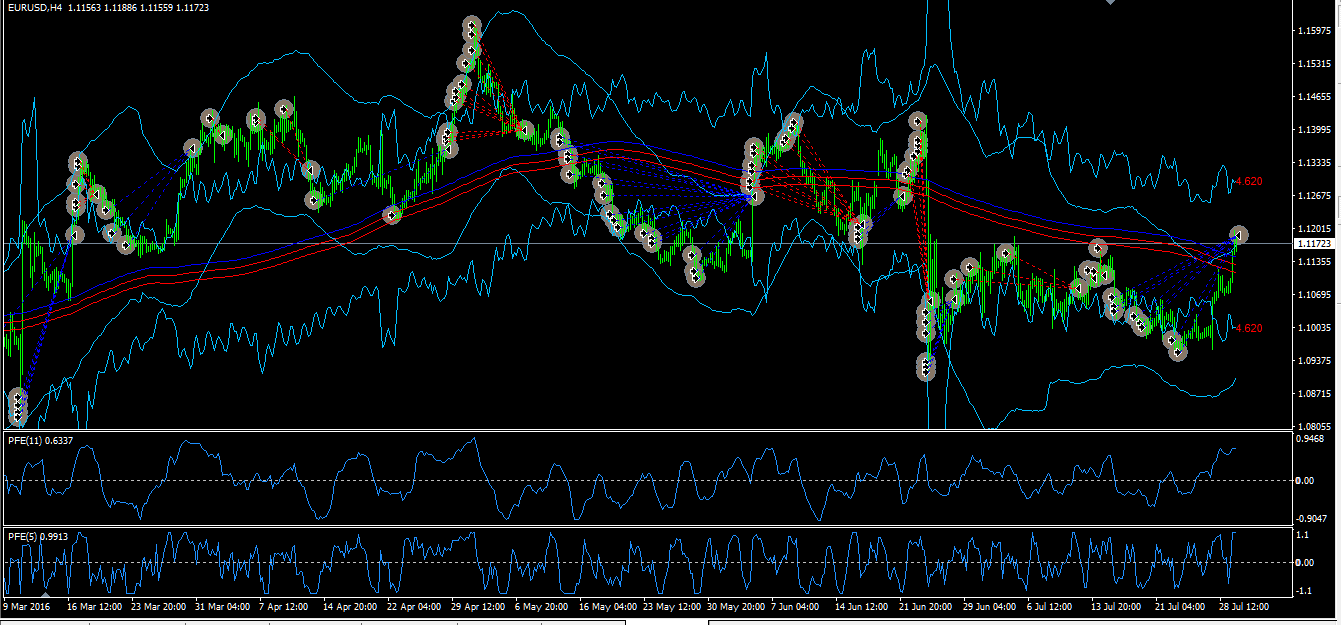
Task: Click PFE(11) scale value -0.9047
Action: tap(1312, 518)
